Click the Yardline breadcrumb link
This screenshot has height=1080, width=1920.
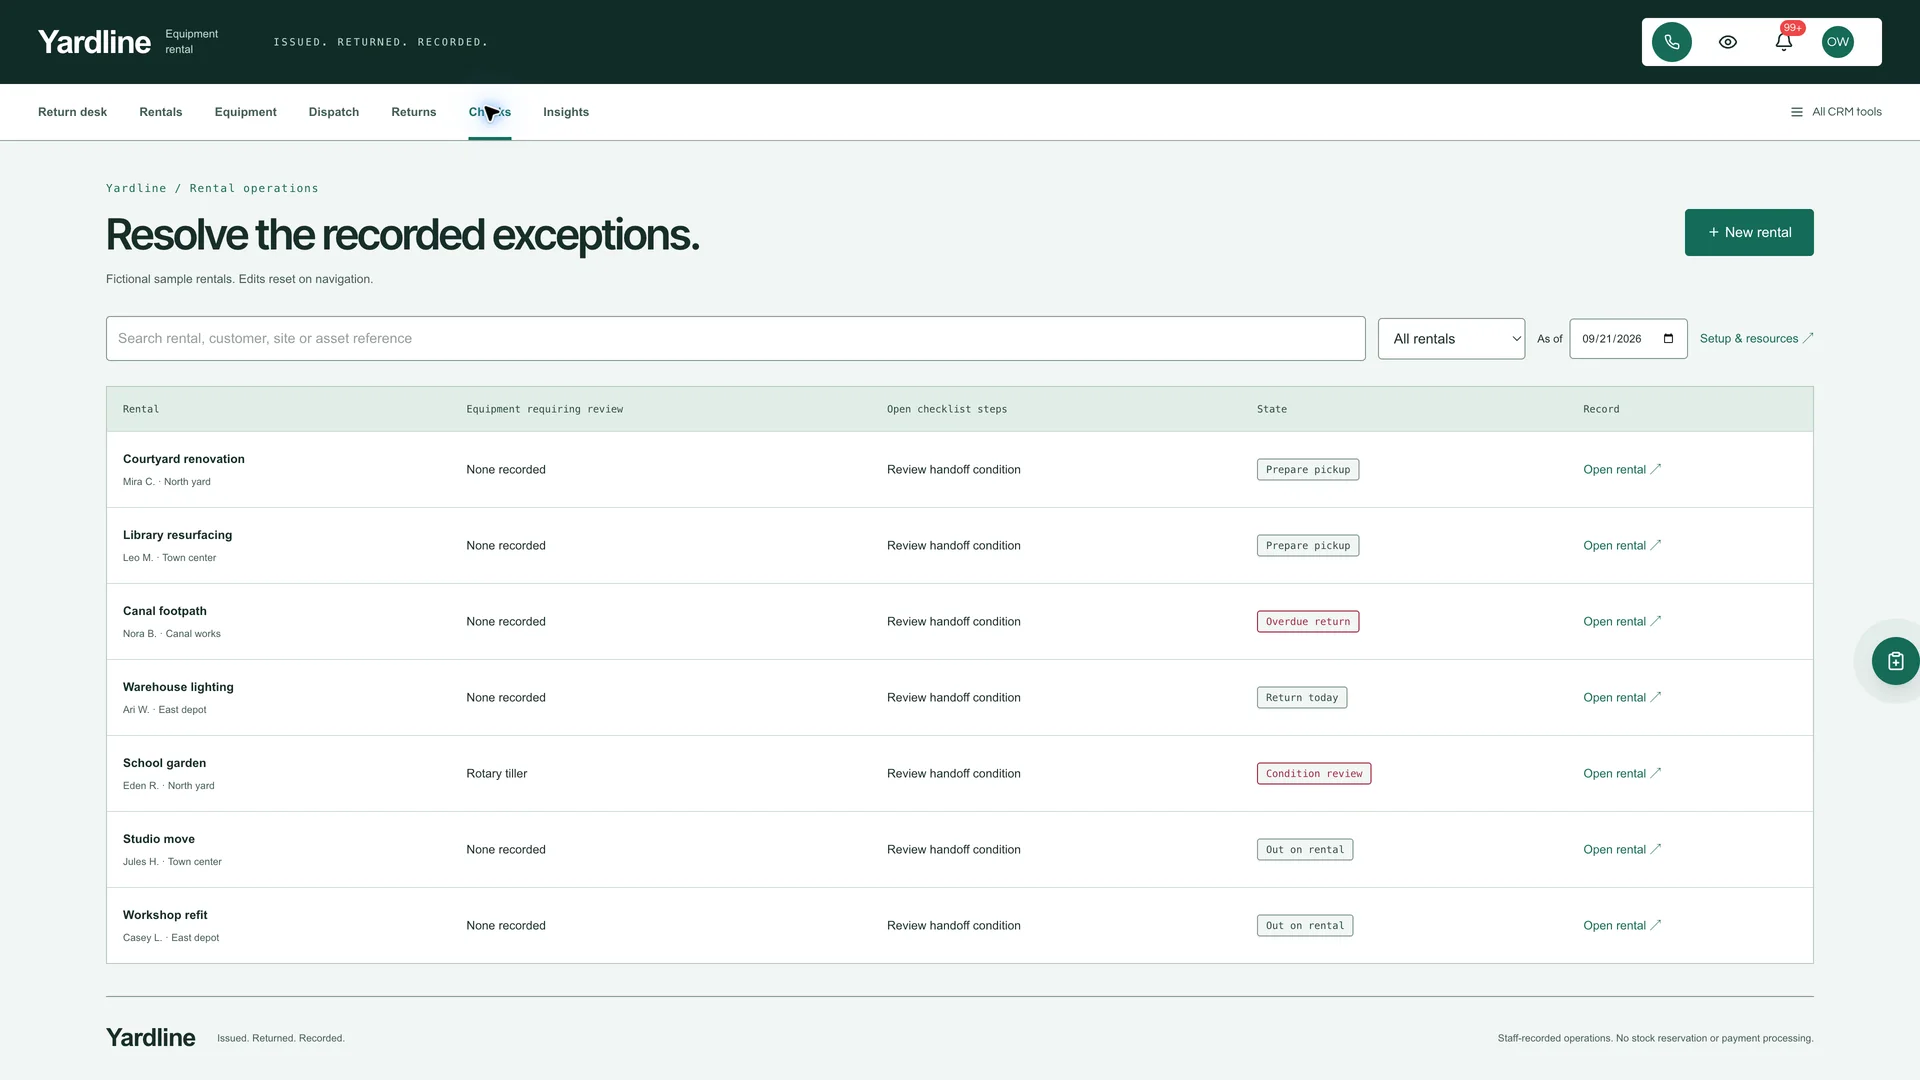(x=136, y=188)
